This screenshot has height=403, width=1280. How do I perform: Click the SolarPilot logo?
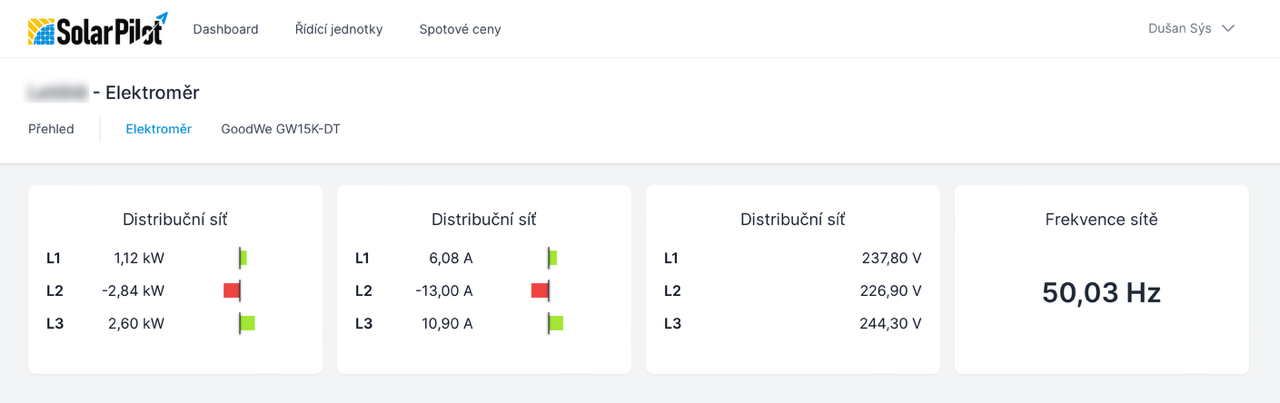[97, 29]
